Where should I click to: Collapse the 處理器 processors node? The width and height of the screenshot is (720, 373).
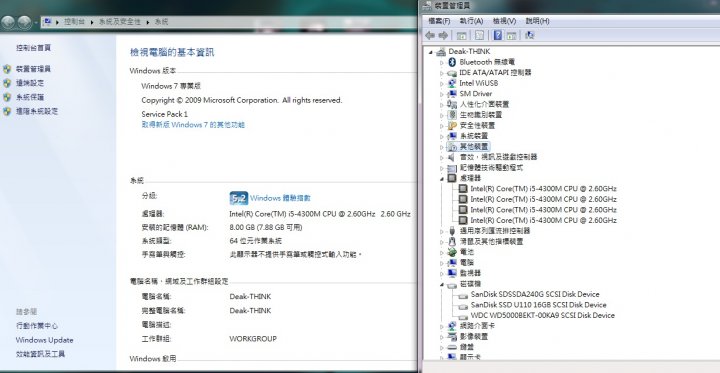pyautogui.click(x=442, y=179)
